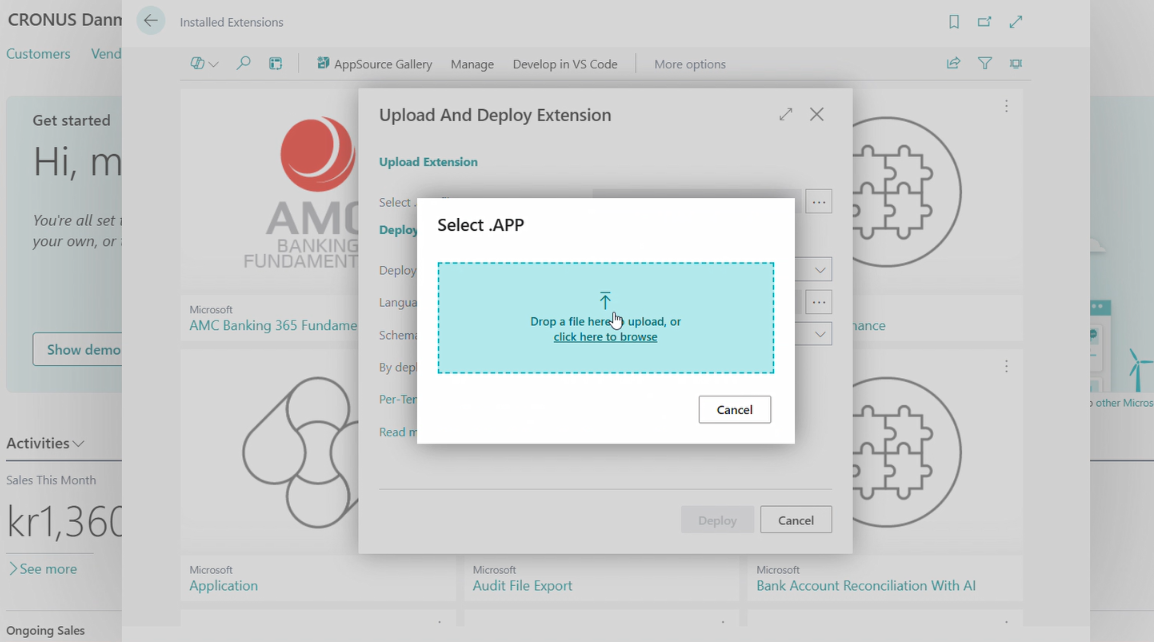This screenshot has height=642, width=1154.
Task: Click the file drop zone upload area
Action: 606,318
